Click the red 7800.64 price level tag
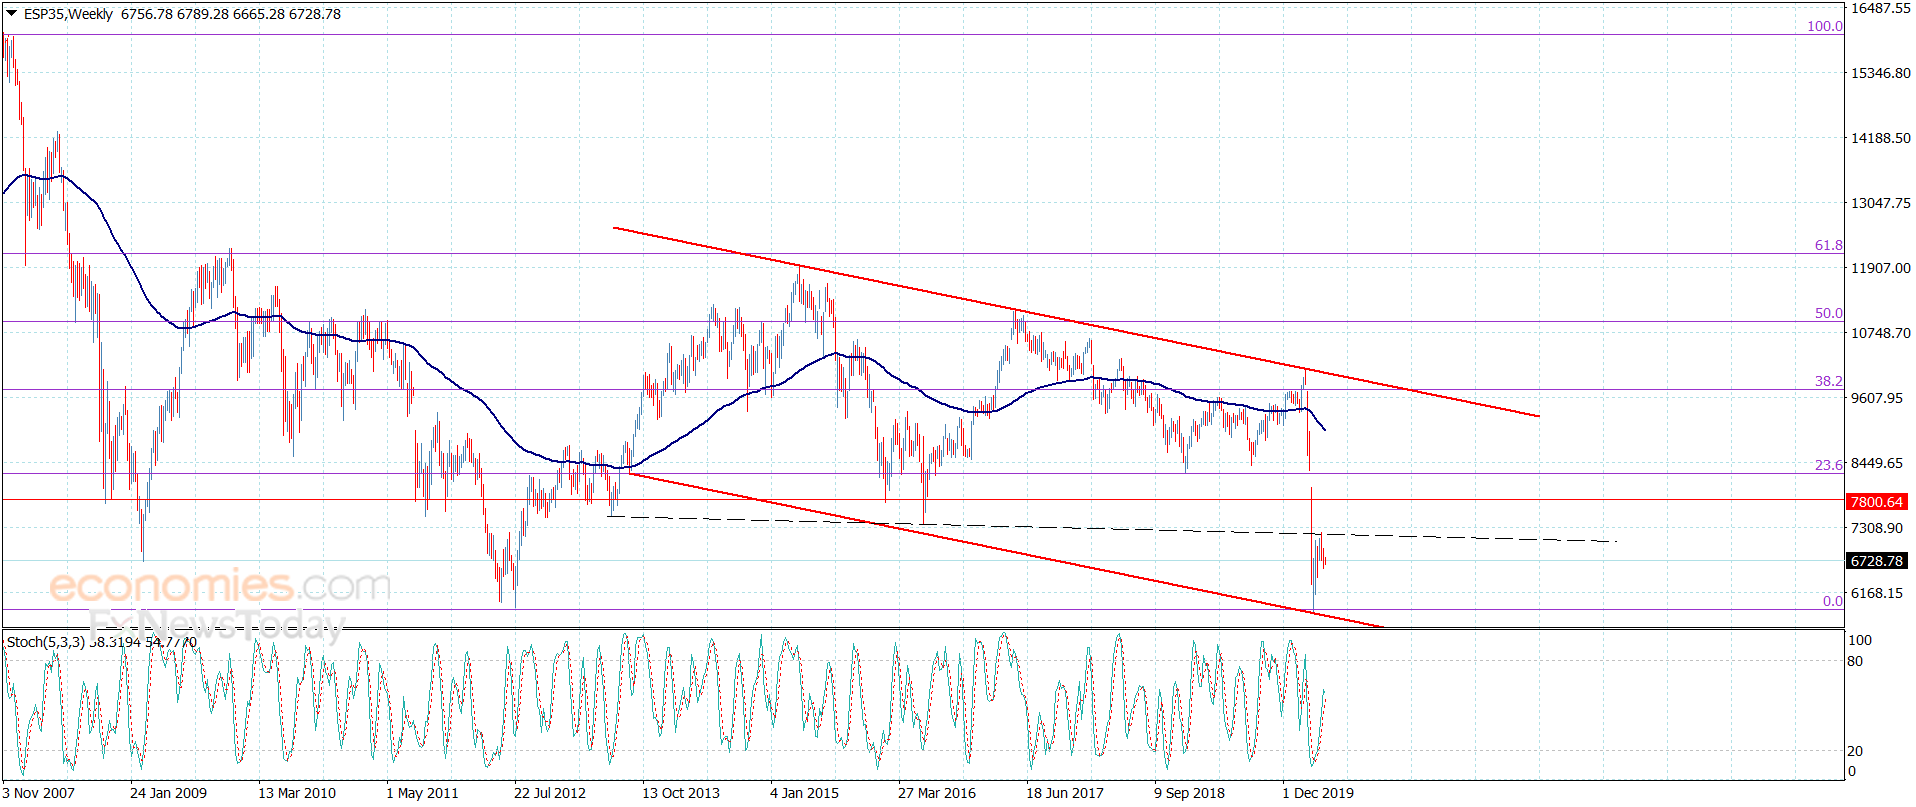The image size is (1916, 807). pyautogui.click(x=1877, y=502)
